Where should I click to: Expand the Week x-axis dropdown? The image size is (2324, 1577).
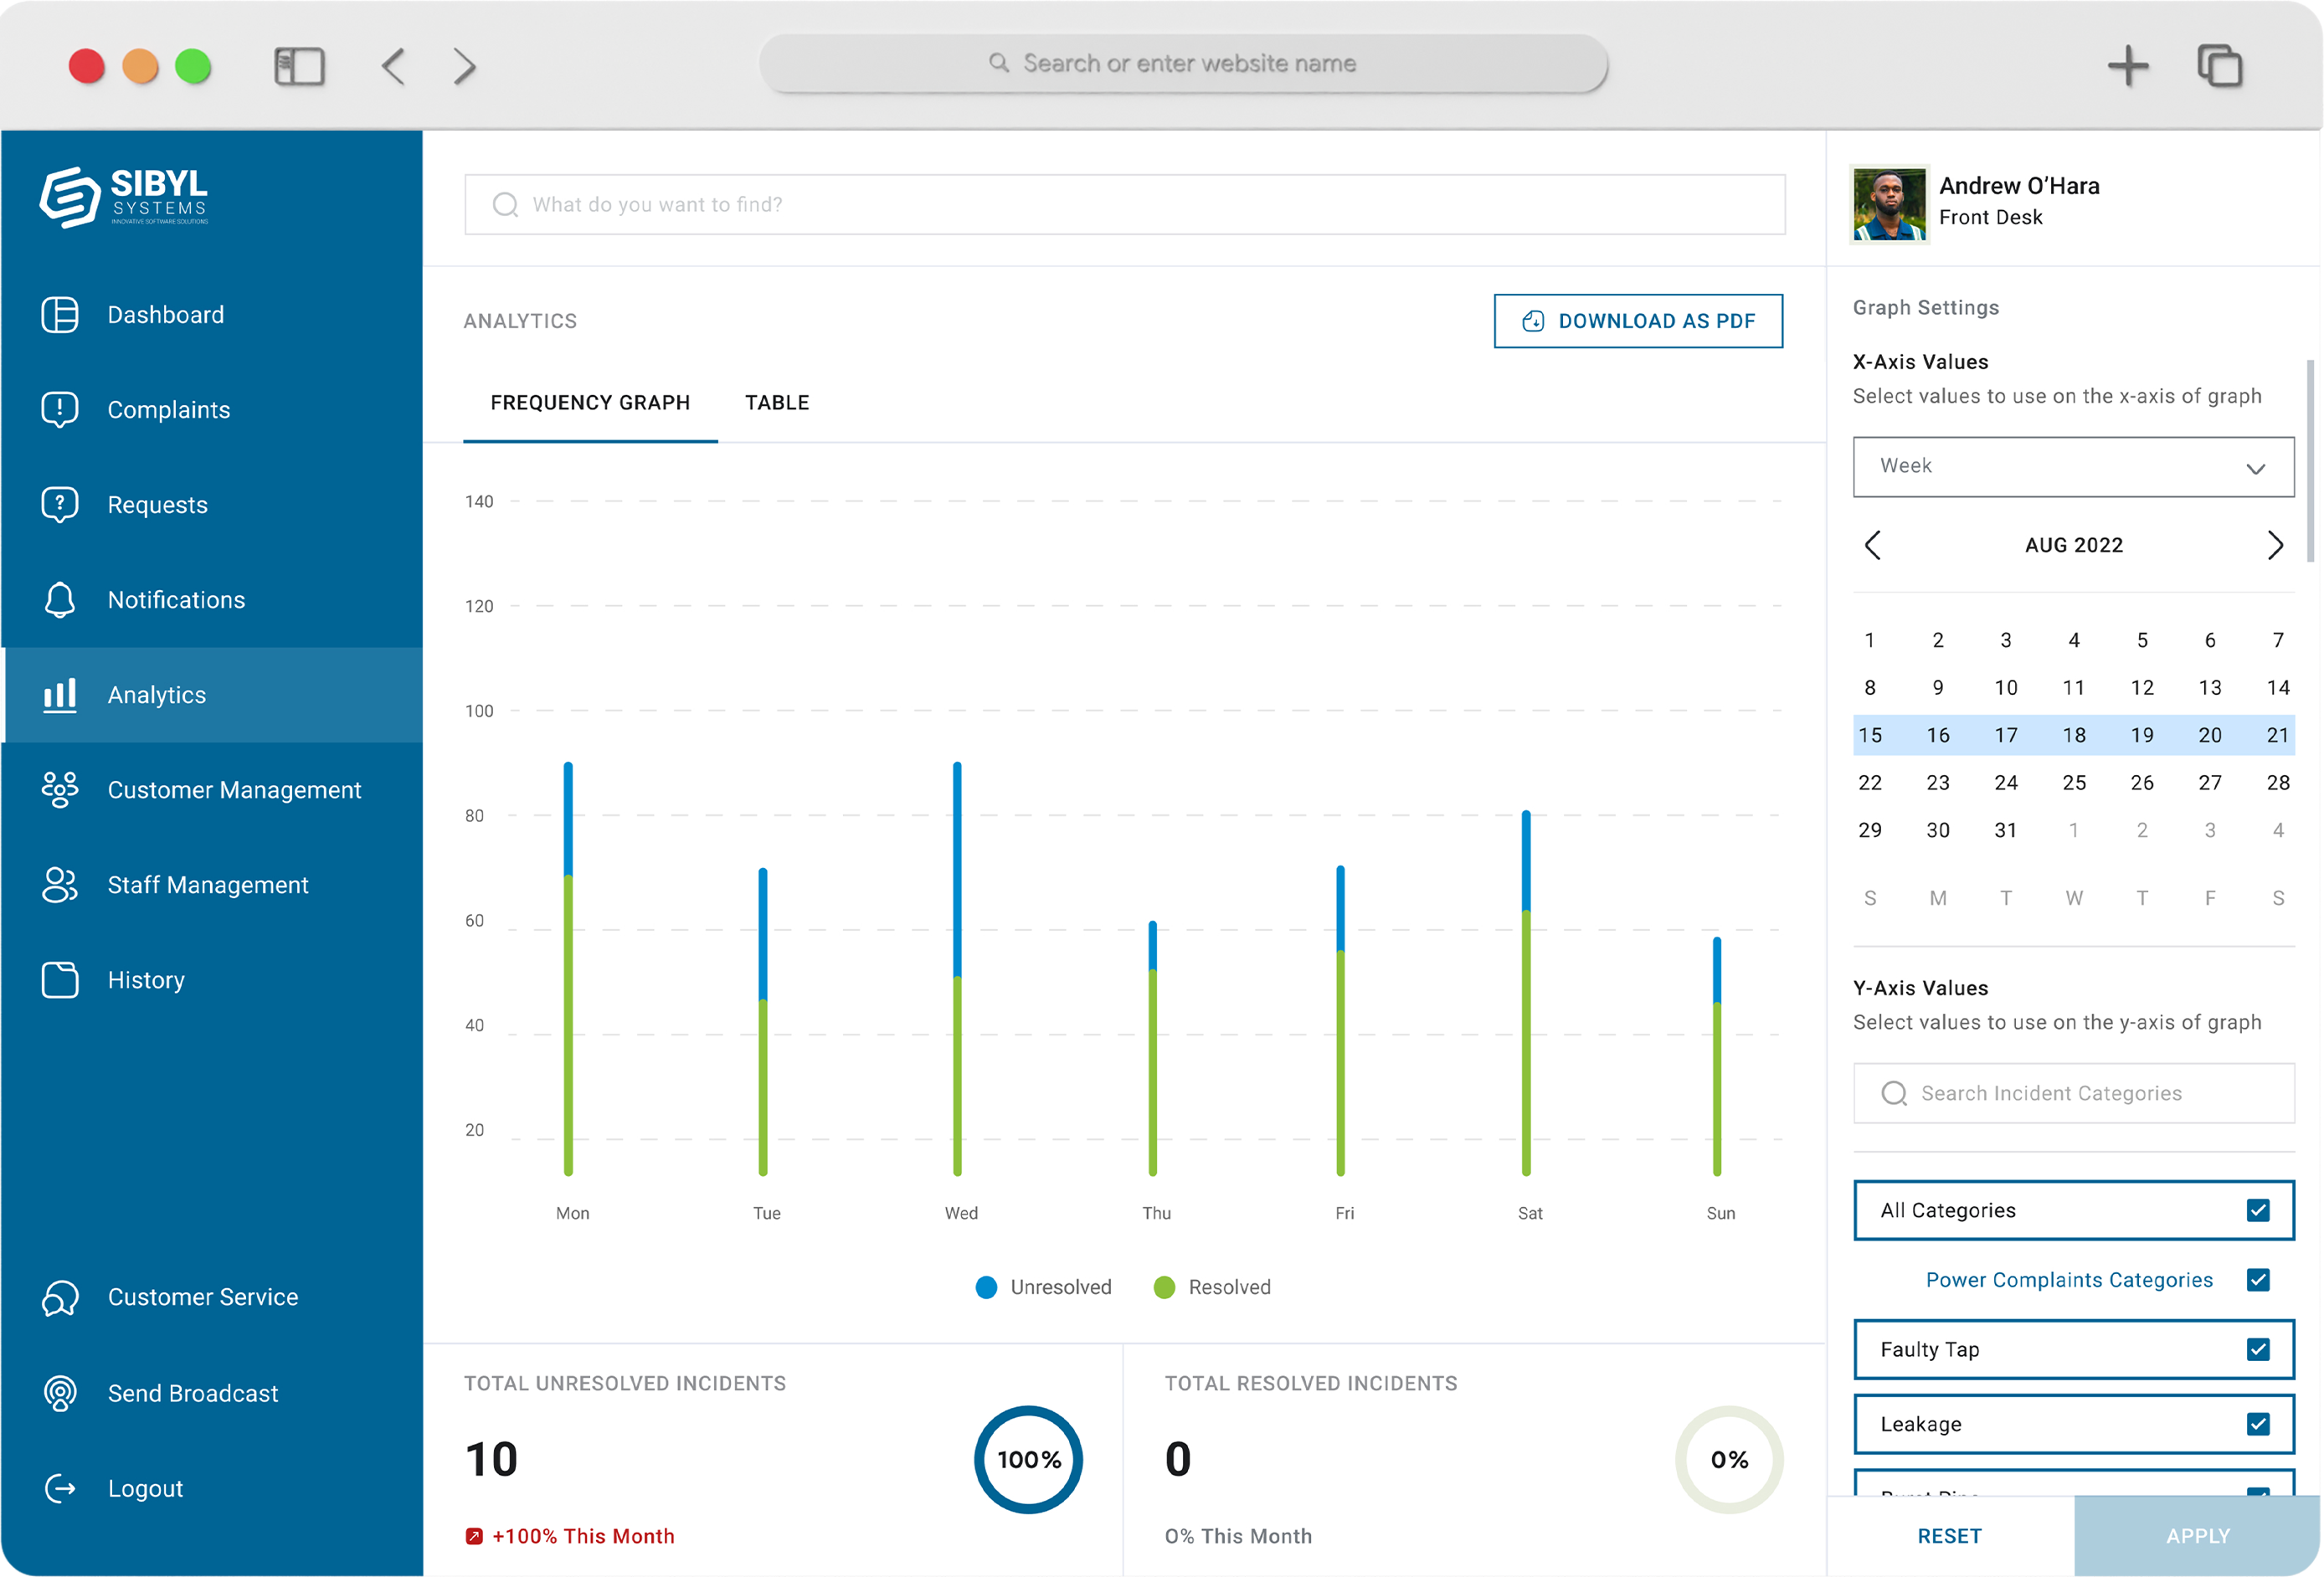tap(2072, 466)
